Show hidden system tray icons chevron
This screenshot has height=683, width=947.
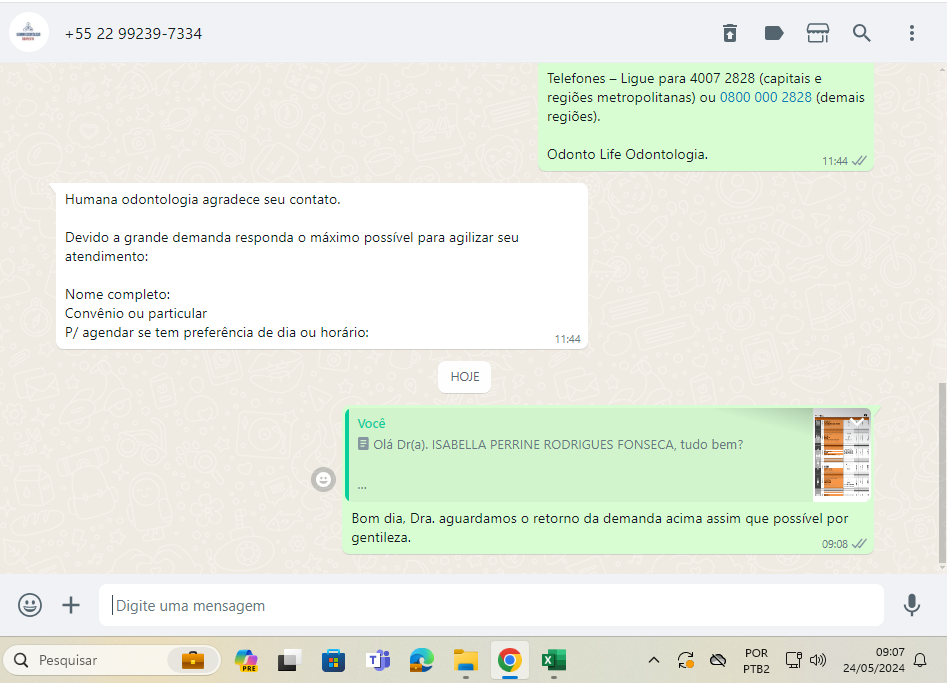[x=654, y=660]
